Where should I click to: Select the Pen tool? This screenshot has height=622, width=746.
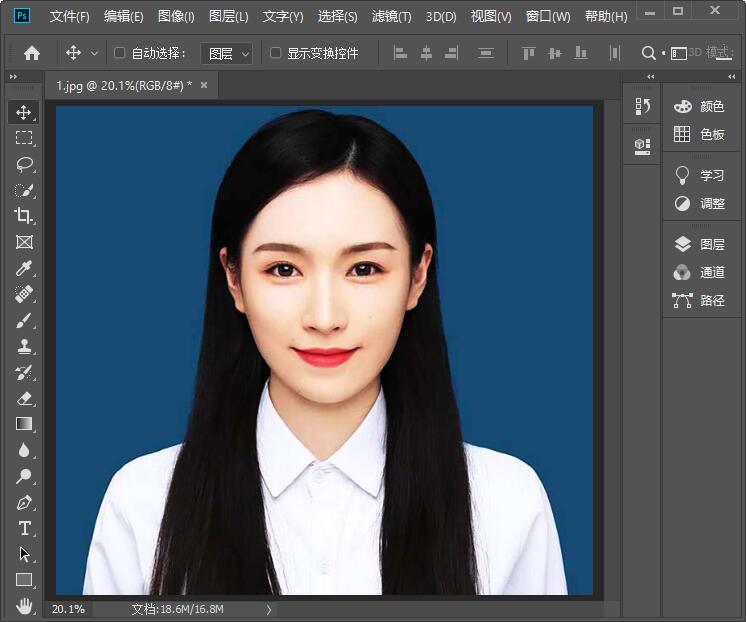pyautogui.click(x=24, y=502)
